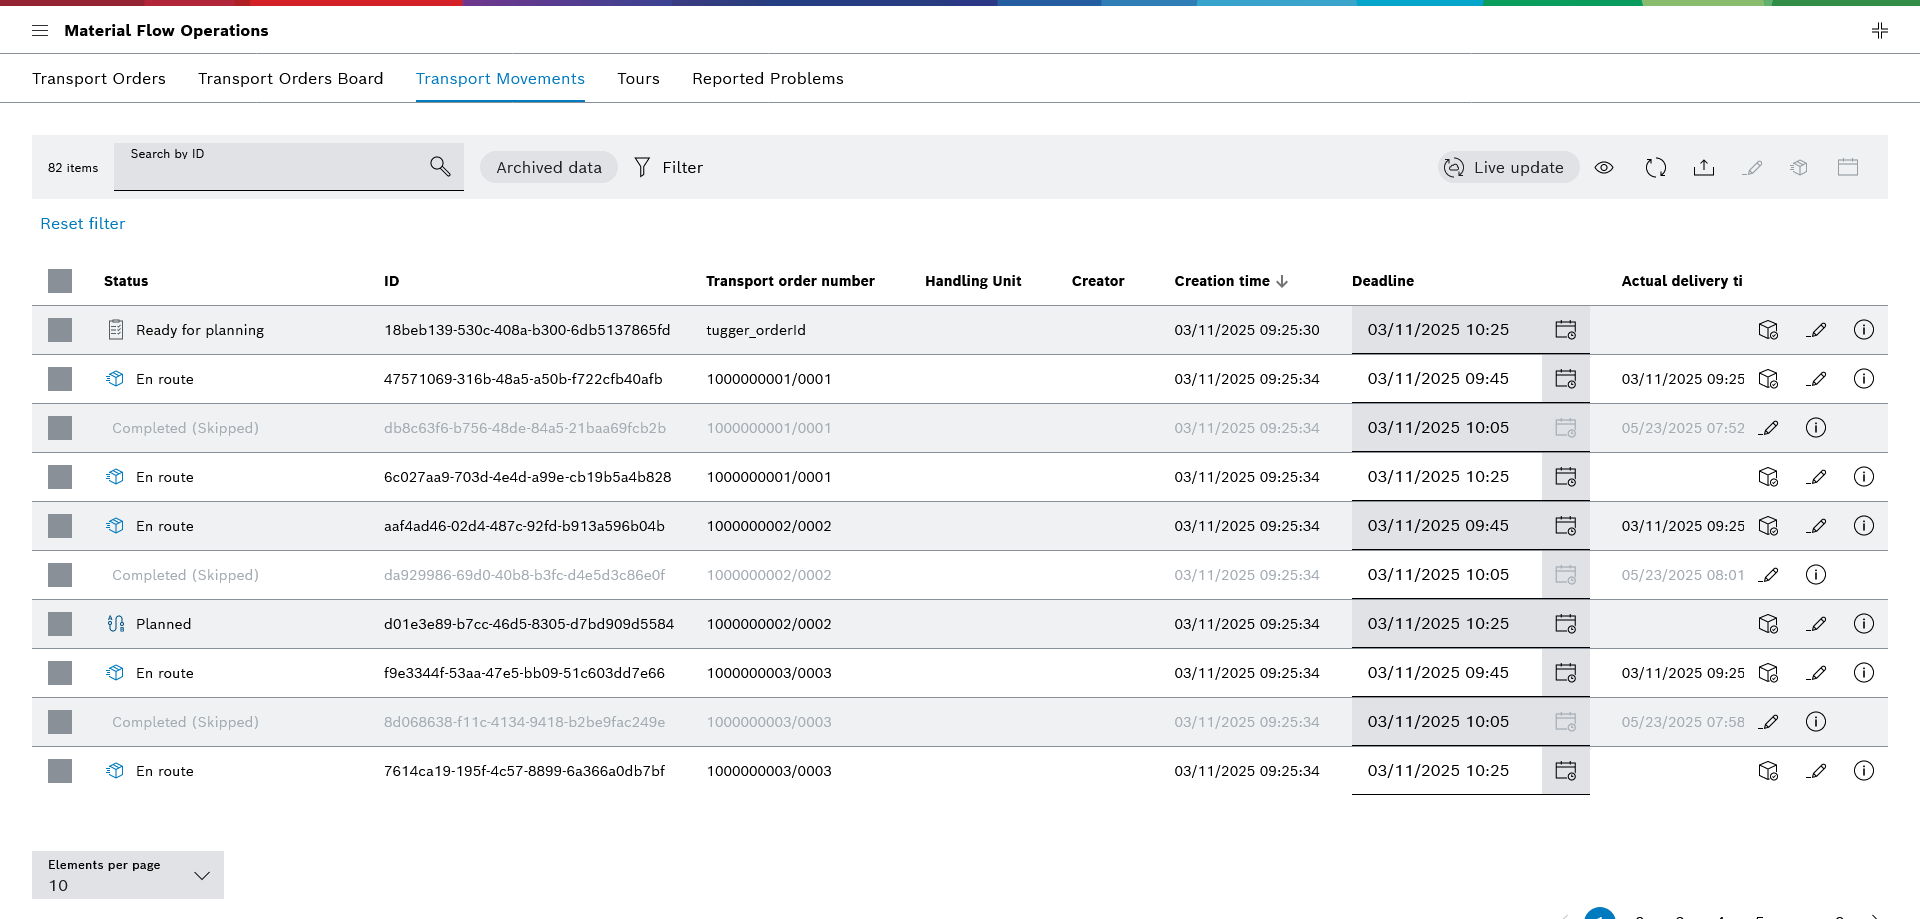The width and height of the screenshot is (1920, 919).
Task: Check the row with ID f9e3344f
Action: 60,673
